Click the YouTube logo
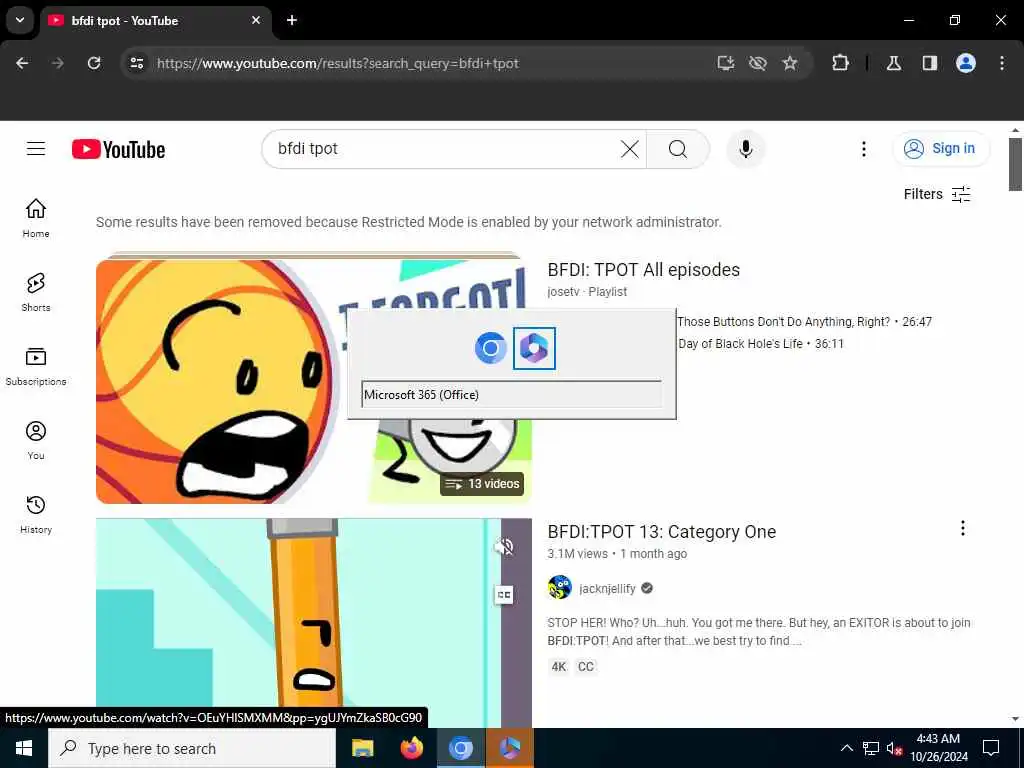The height and width of the screenshot is (768, 1024). click(x=118, y=150)
